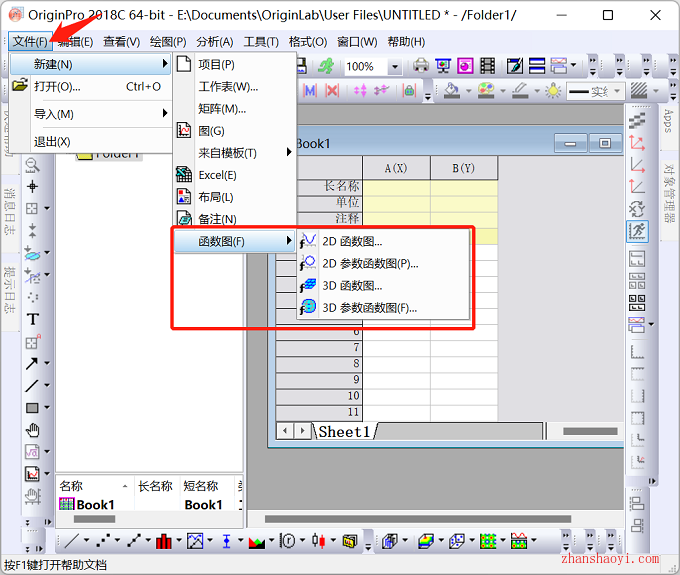The height and width of the screenshot is (575, 680).
Task: Open the line color pencil dropdown arrow
Action: [537, 91]
